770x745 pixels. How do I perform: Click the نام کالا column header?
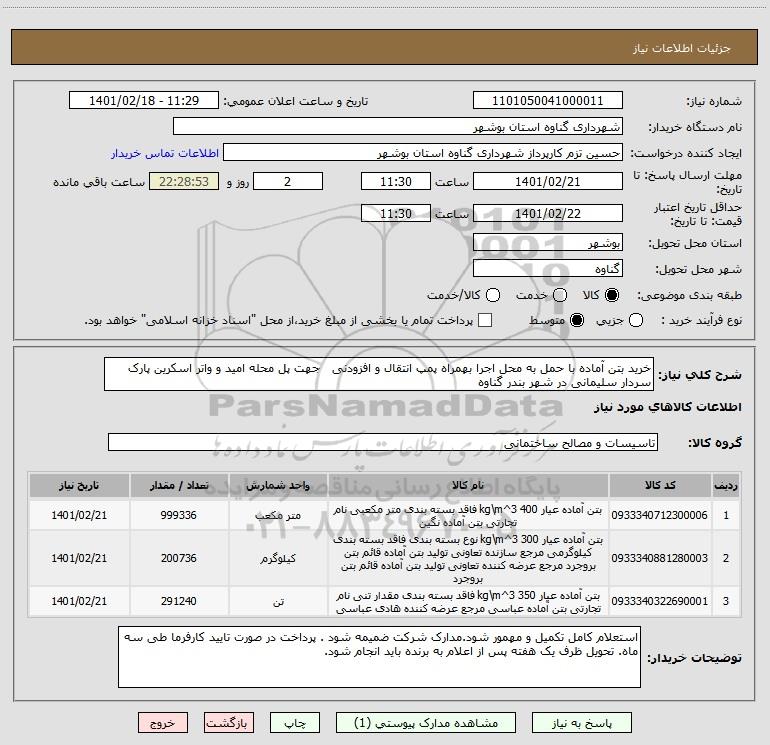click(468, 485)
